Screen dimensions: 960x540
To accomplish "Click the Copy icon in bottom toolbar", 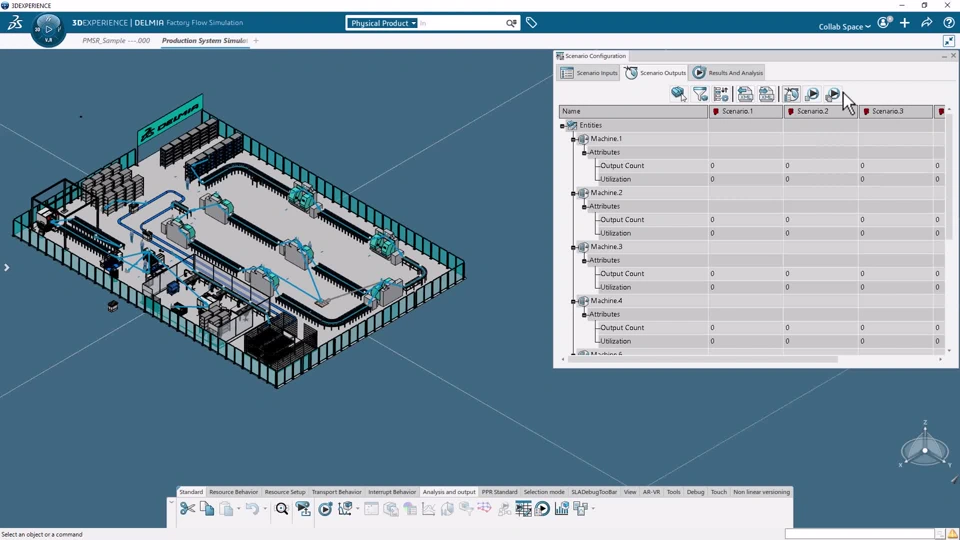I will pos(207,508).
